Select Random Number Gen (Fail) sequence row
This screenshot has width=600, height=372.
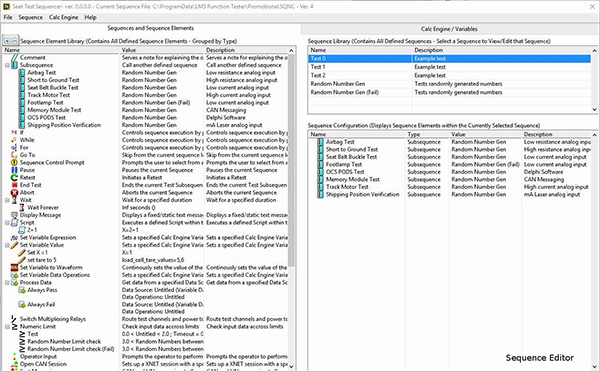[x=449, y=92]
